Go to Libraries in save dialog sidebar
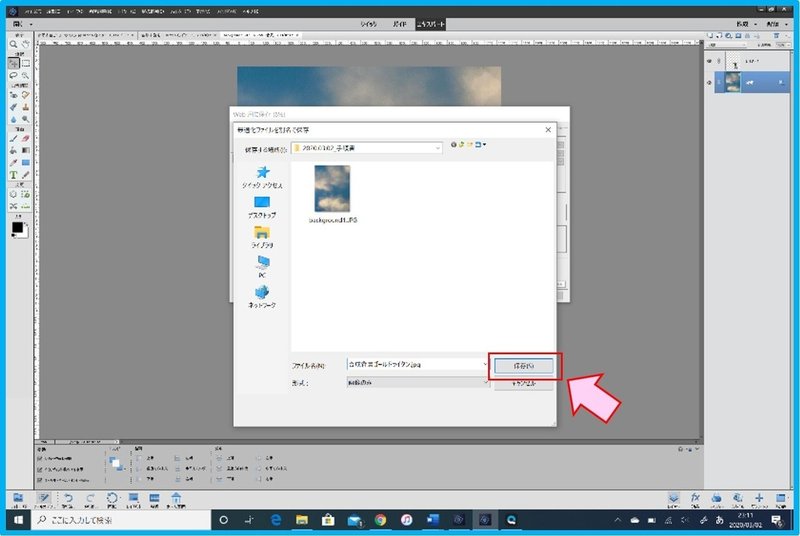800x536 pixels. 262,237
